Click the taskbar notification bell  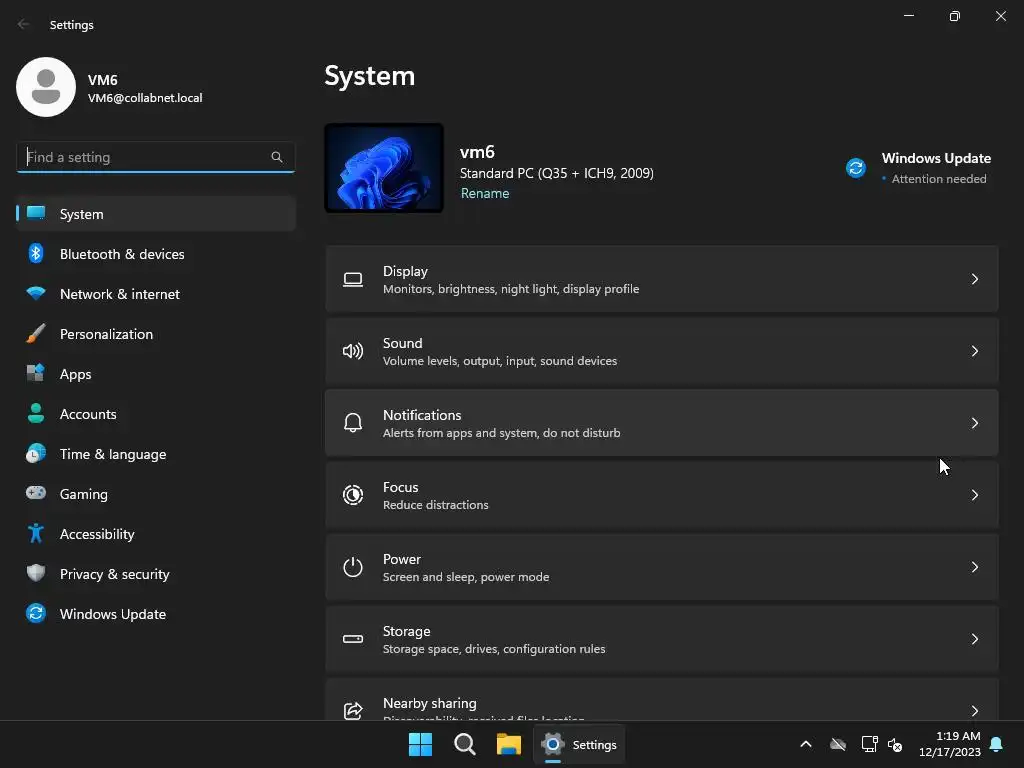(997, 744)
